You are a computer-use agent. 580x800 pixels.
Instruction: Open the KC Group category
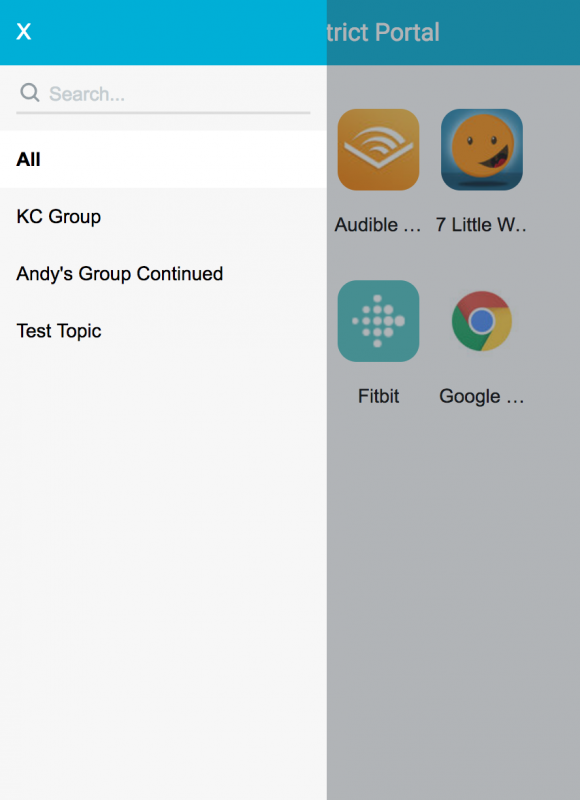163,216
